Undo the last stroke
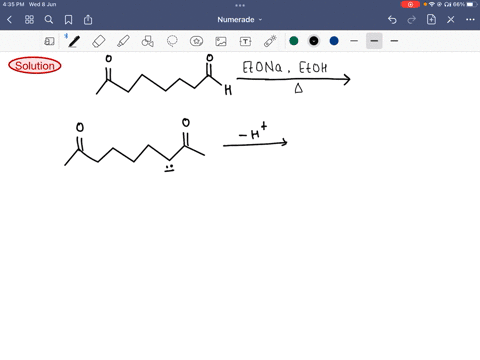 click(x=392, y=20)
